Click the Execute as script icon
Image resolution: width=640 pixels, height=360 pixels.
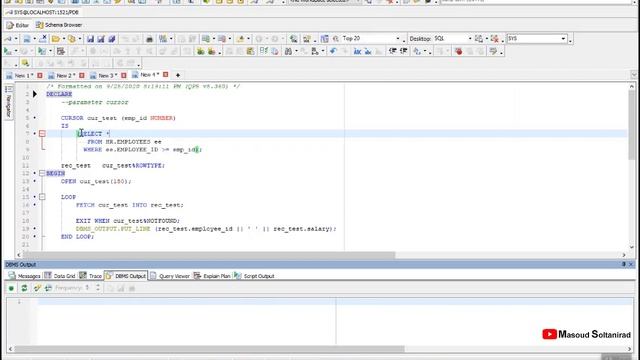coord(42,51)
